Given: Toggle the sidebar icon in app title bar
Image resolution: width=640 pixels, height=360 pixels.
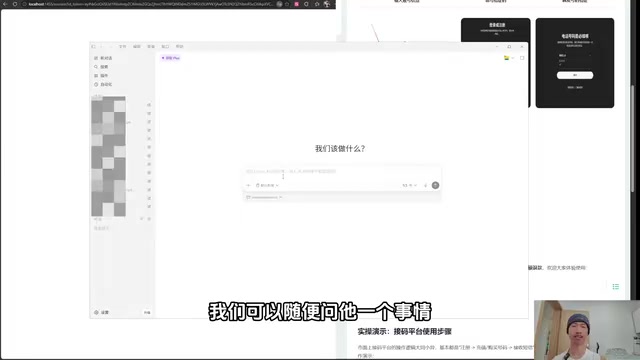Looking at the screenshot, I should click(x=93, y=47).
